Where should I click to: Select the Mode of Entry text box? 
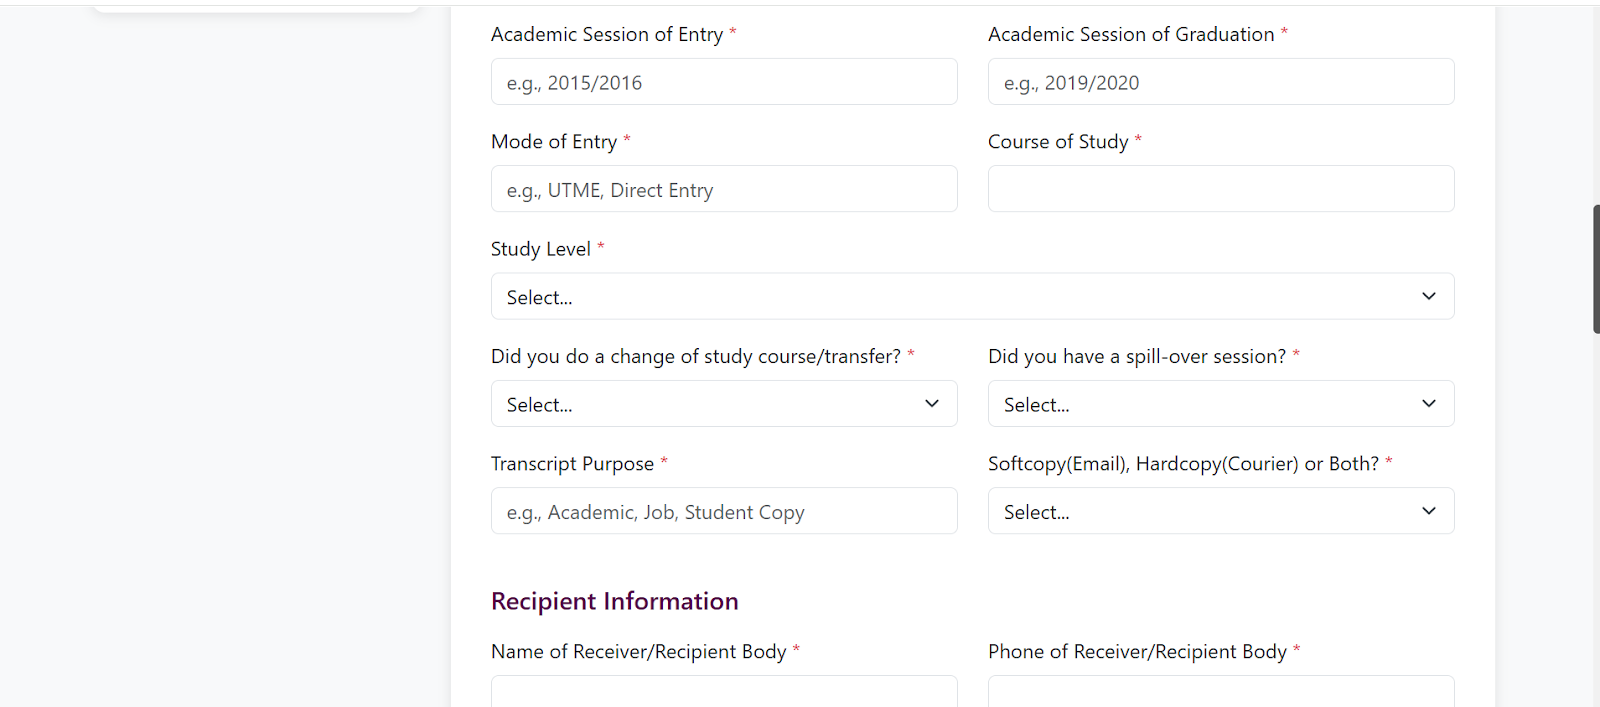tap(723, 189)
